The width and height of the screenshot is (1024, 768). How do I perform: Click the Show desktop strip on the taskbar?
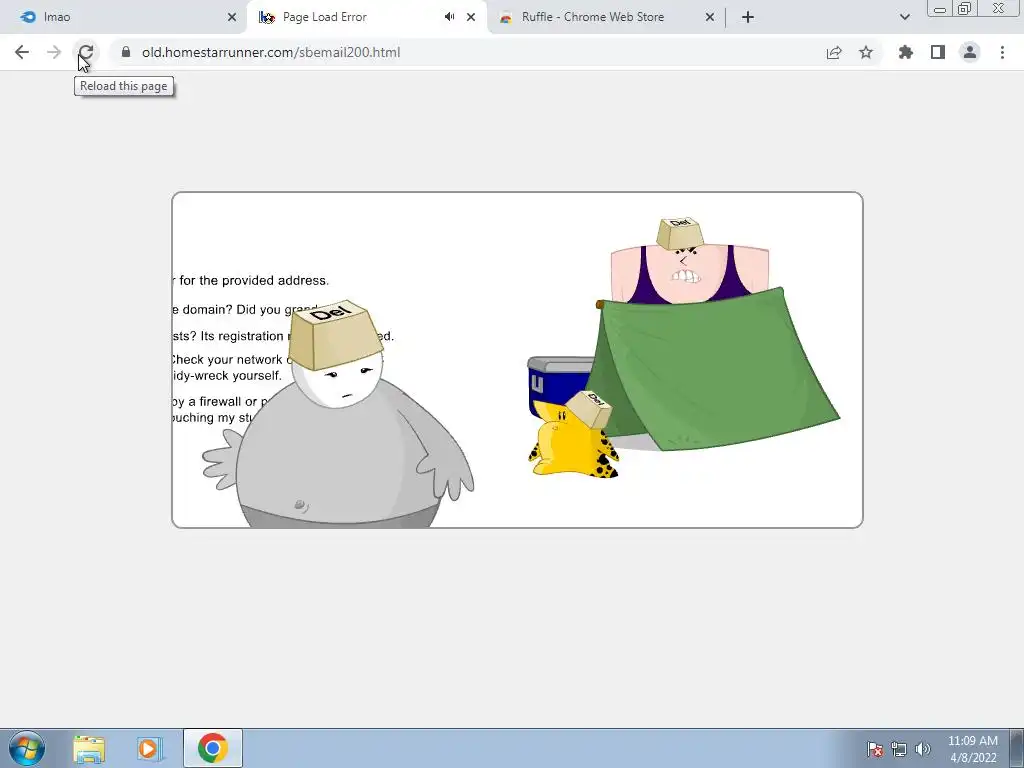[1017, 748]
